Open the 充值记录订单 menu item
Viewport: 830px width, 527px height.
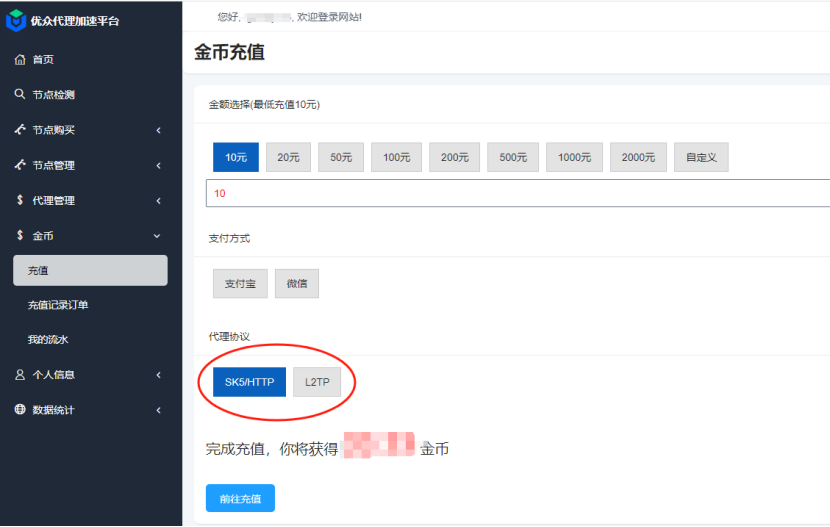[x=65, y=305]
